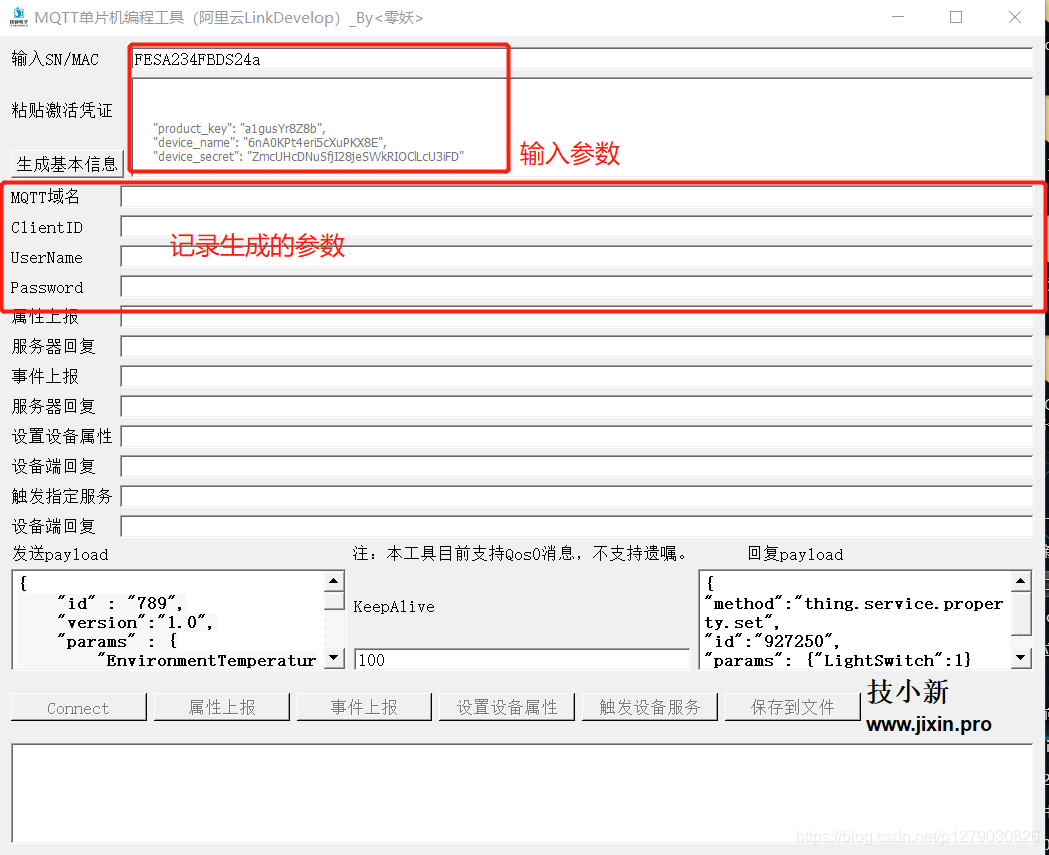Click inside the 回复payload text box

pos(855,620)
